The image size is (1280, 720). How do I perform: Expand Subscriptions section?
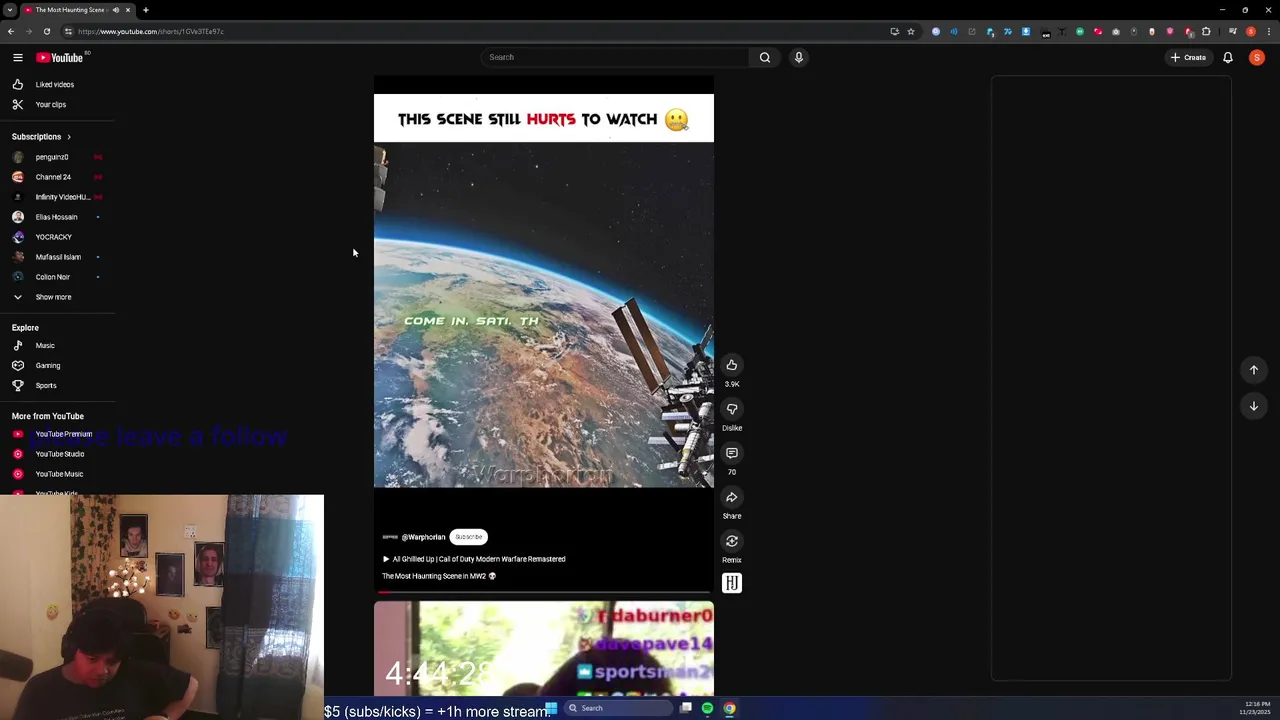pos(42,137)
